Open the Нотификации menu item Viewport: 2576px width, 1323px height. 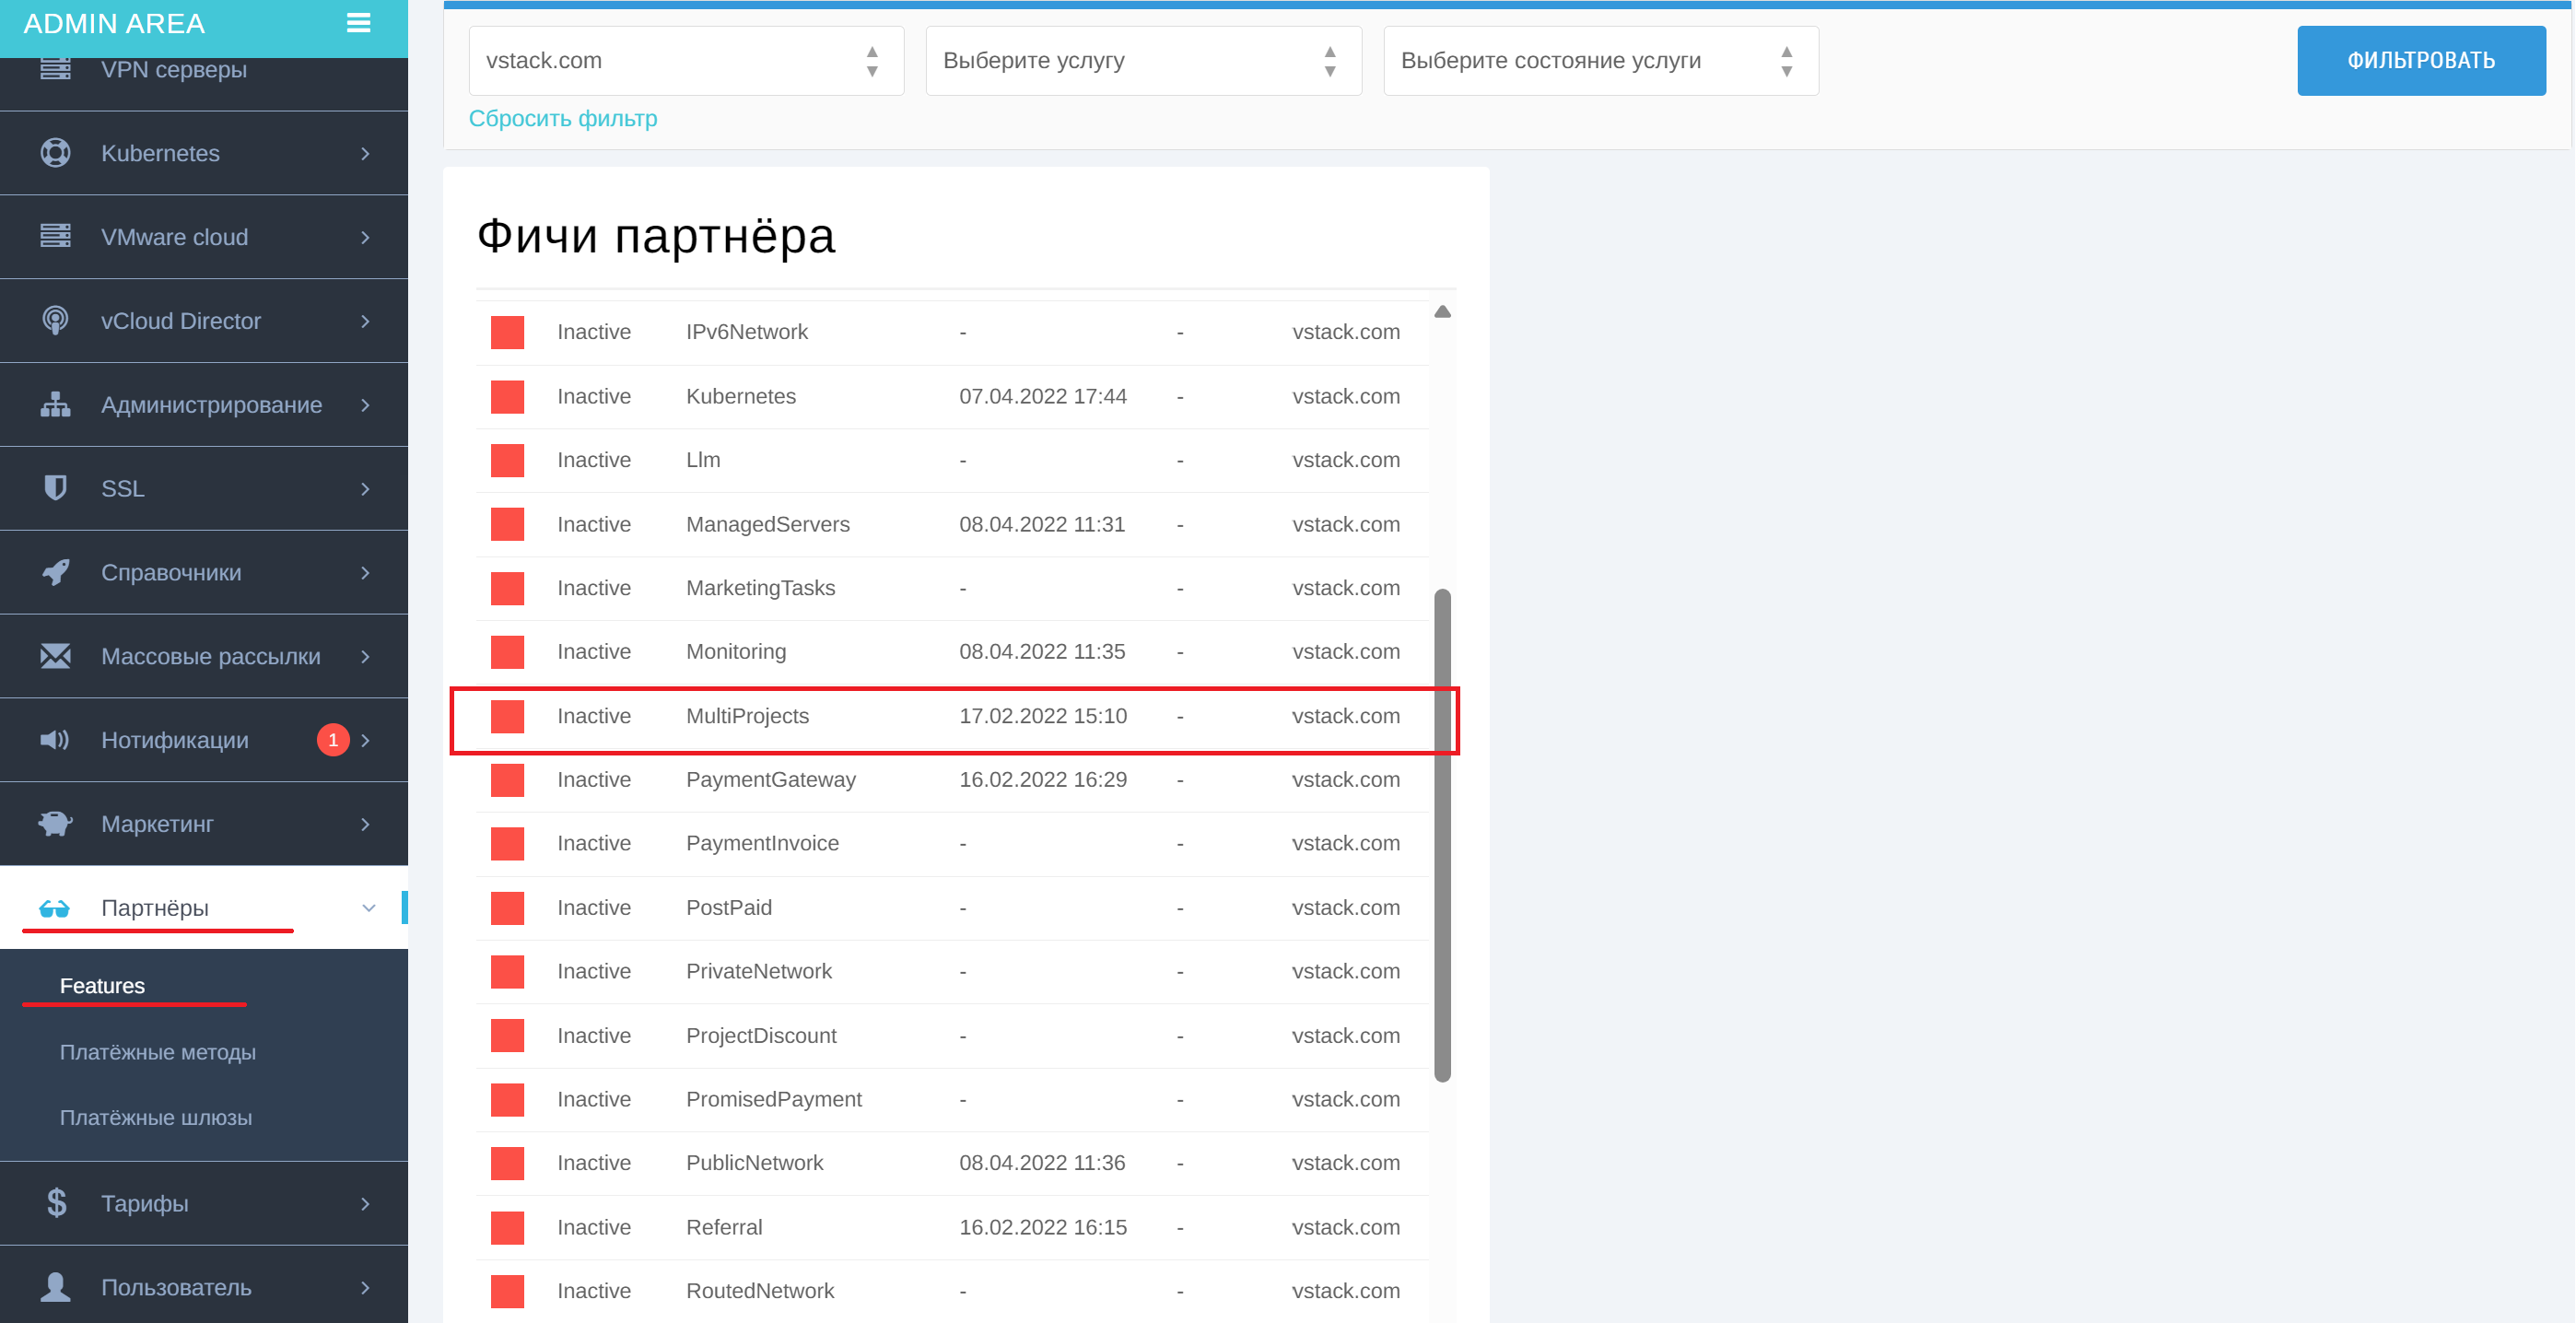tap(204, 740)
